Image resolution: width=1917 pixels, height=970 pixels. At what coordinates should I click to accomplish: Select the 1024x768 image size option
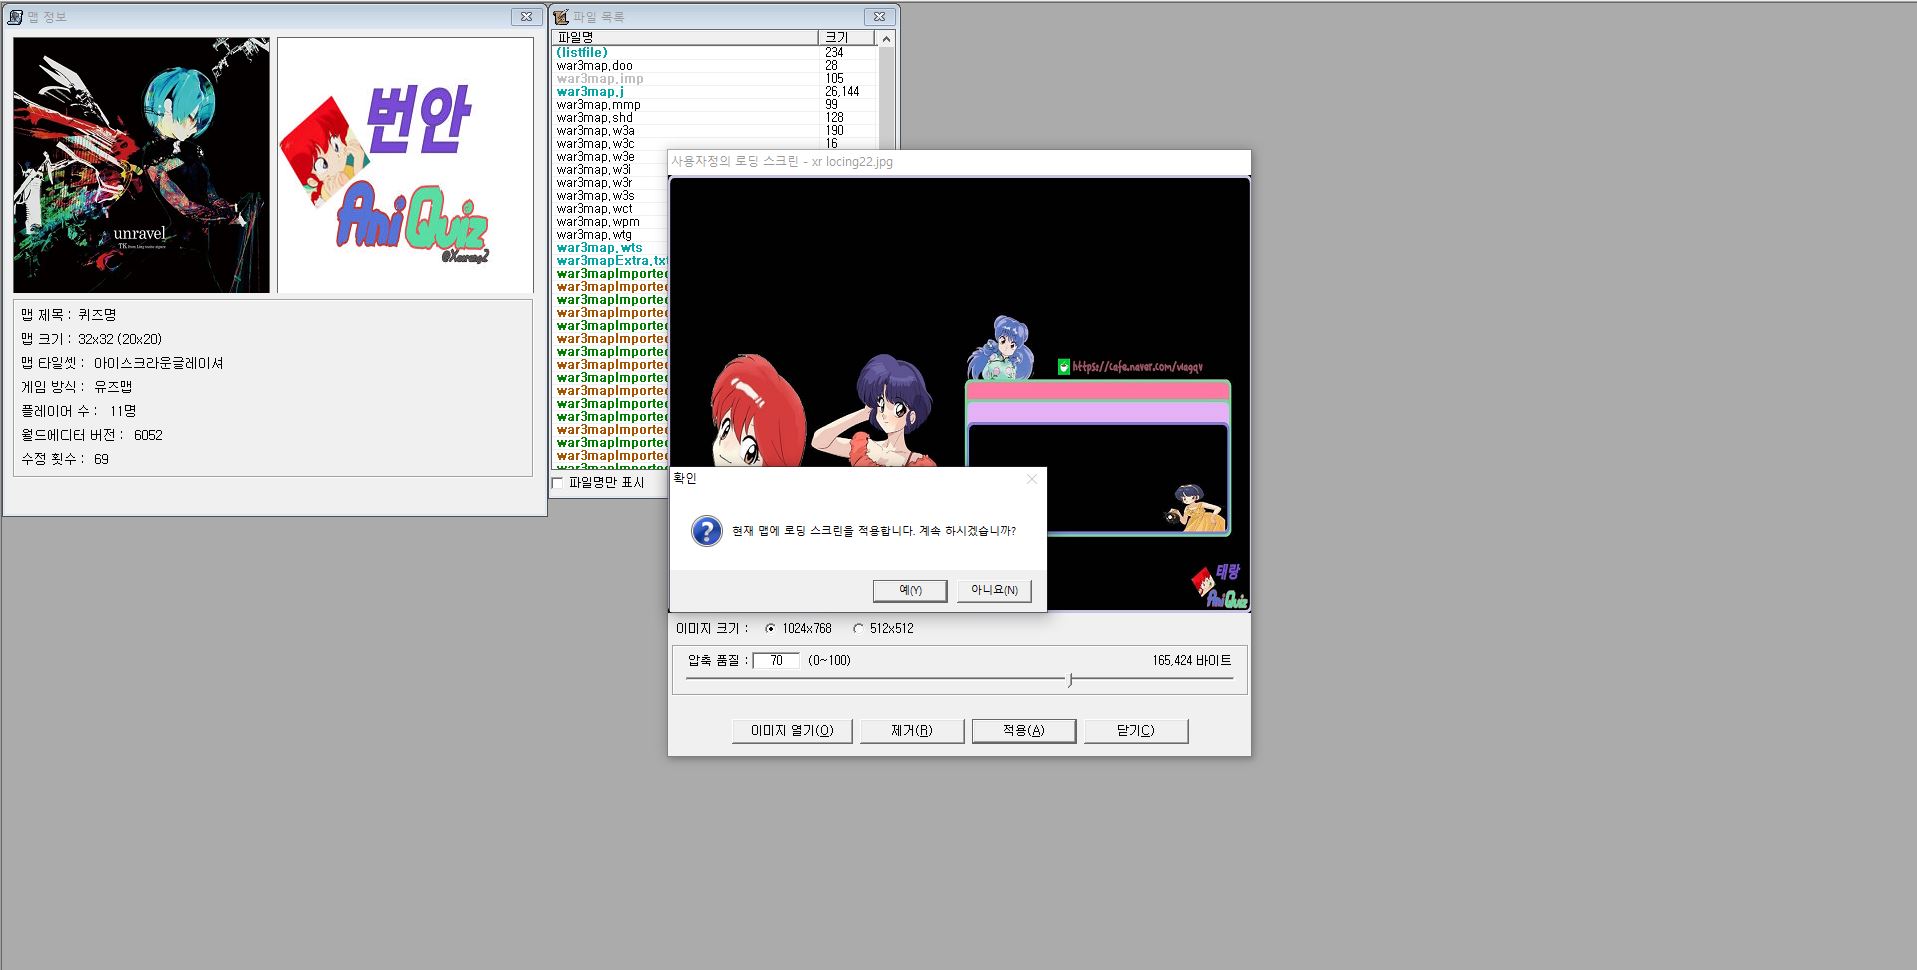click(x=798, y=629)
